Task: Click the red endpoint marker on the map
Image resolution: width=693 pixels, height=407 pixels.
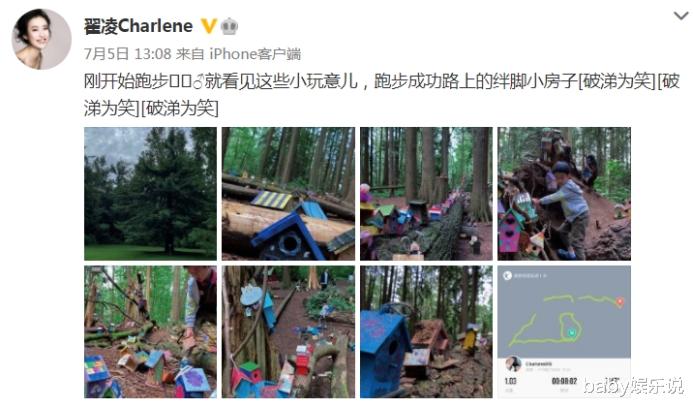Action: point(620,302)
